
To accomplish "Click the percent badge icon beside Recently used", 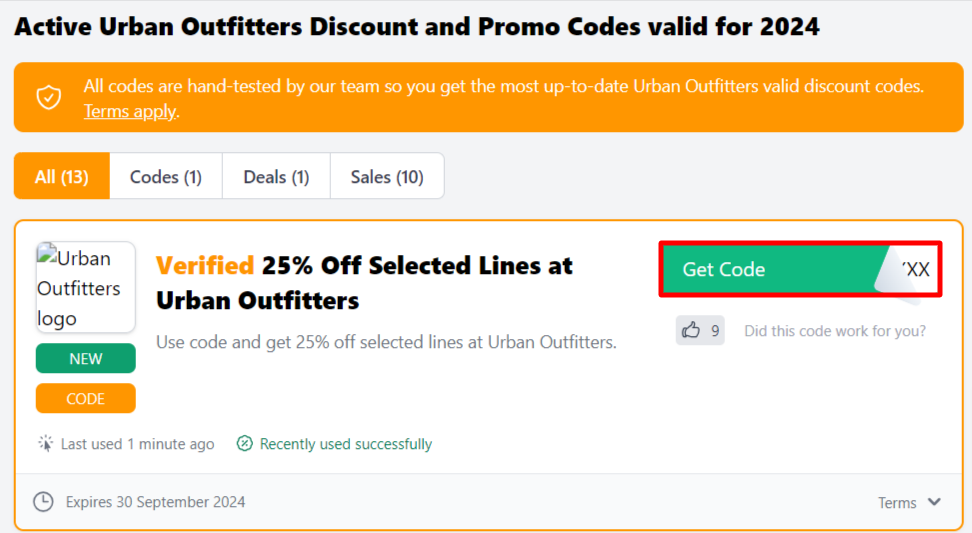I will 245,443.
